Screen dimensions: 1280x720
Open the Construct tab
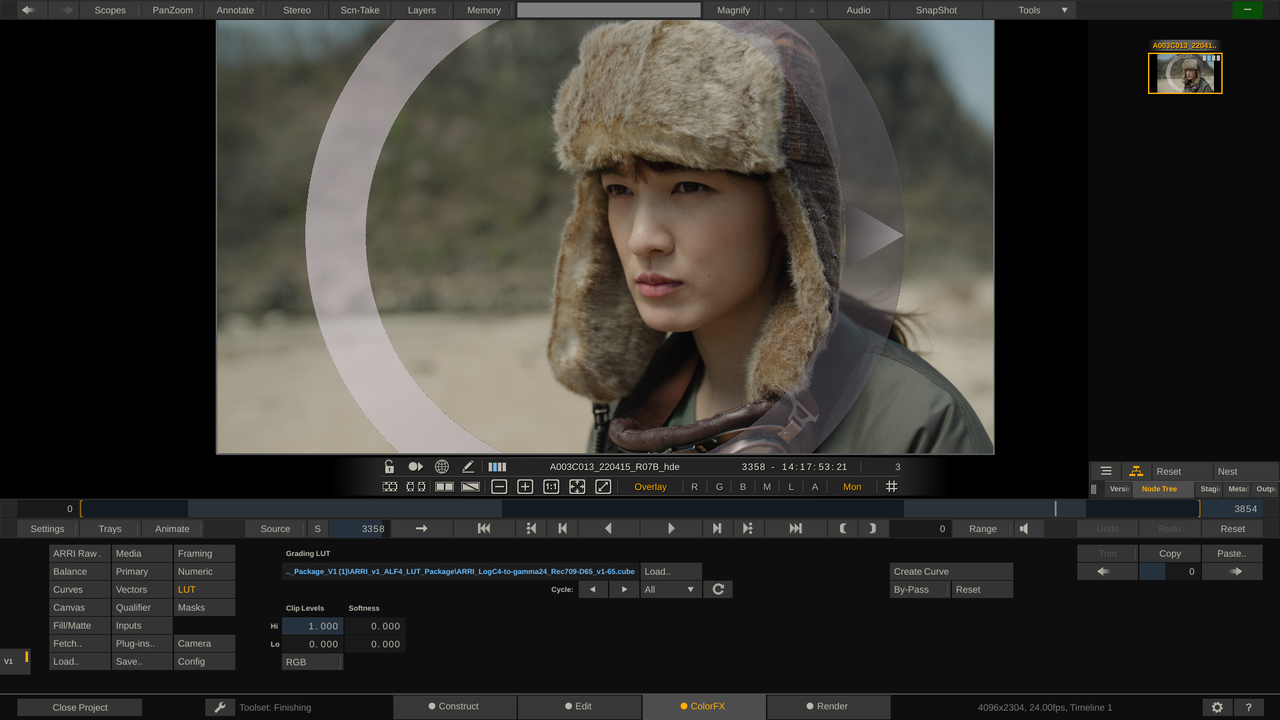[454, 707]
